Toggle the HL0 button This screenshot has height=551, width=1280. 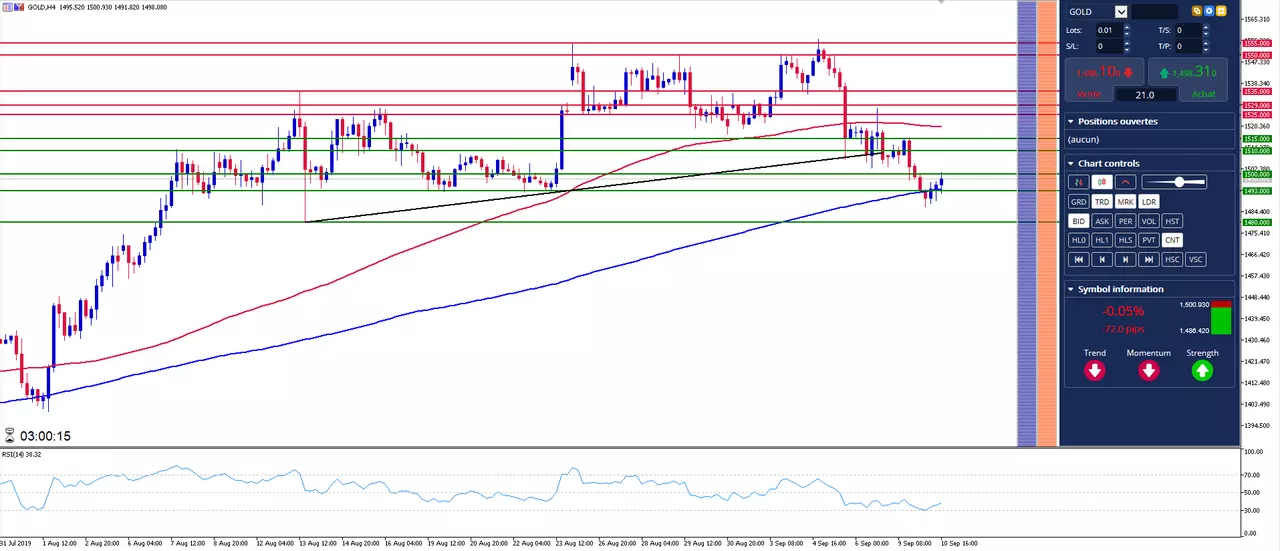(x=1078, y=240)
